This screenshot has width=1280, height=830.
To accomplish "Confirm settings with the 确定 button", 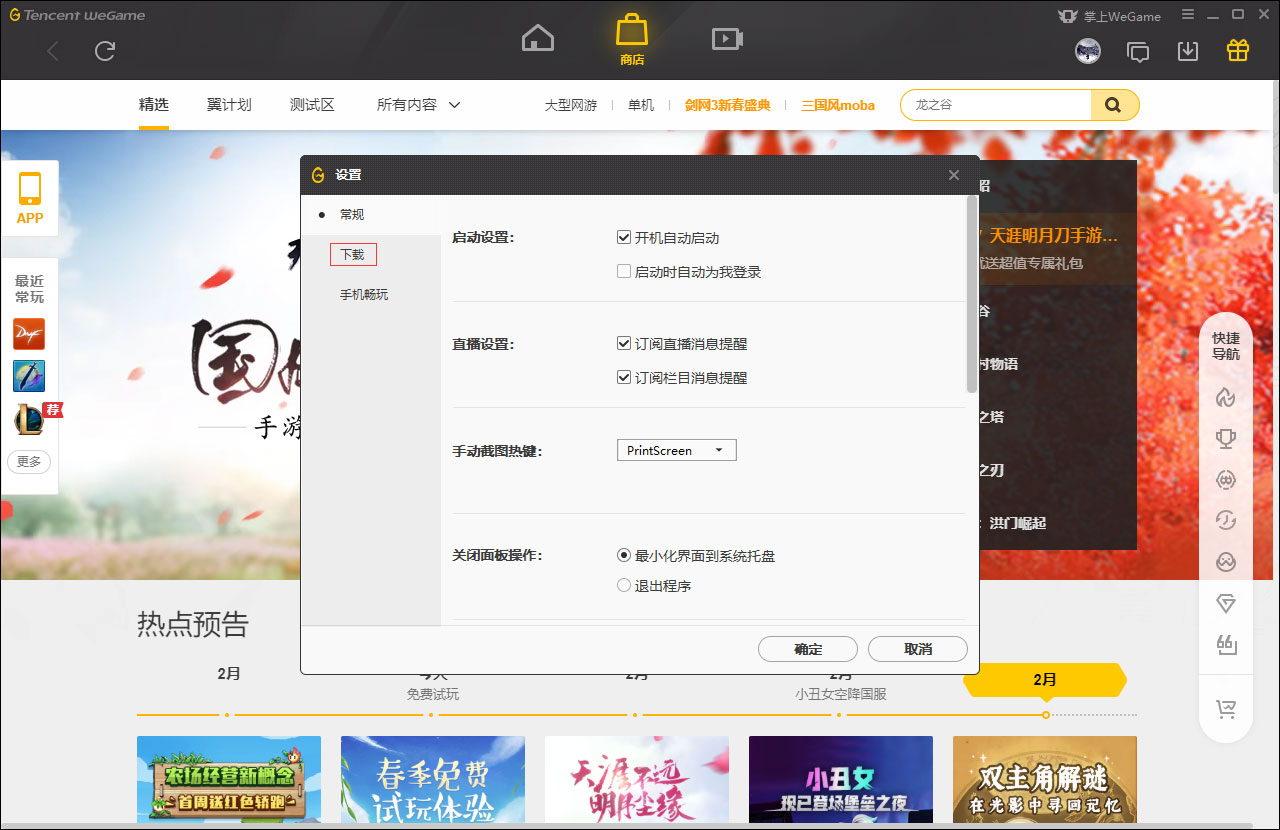I will (807, 649).
